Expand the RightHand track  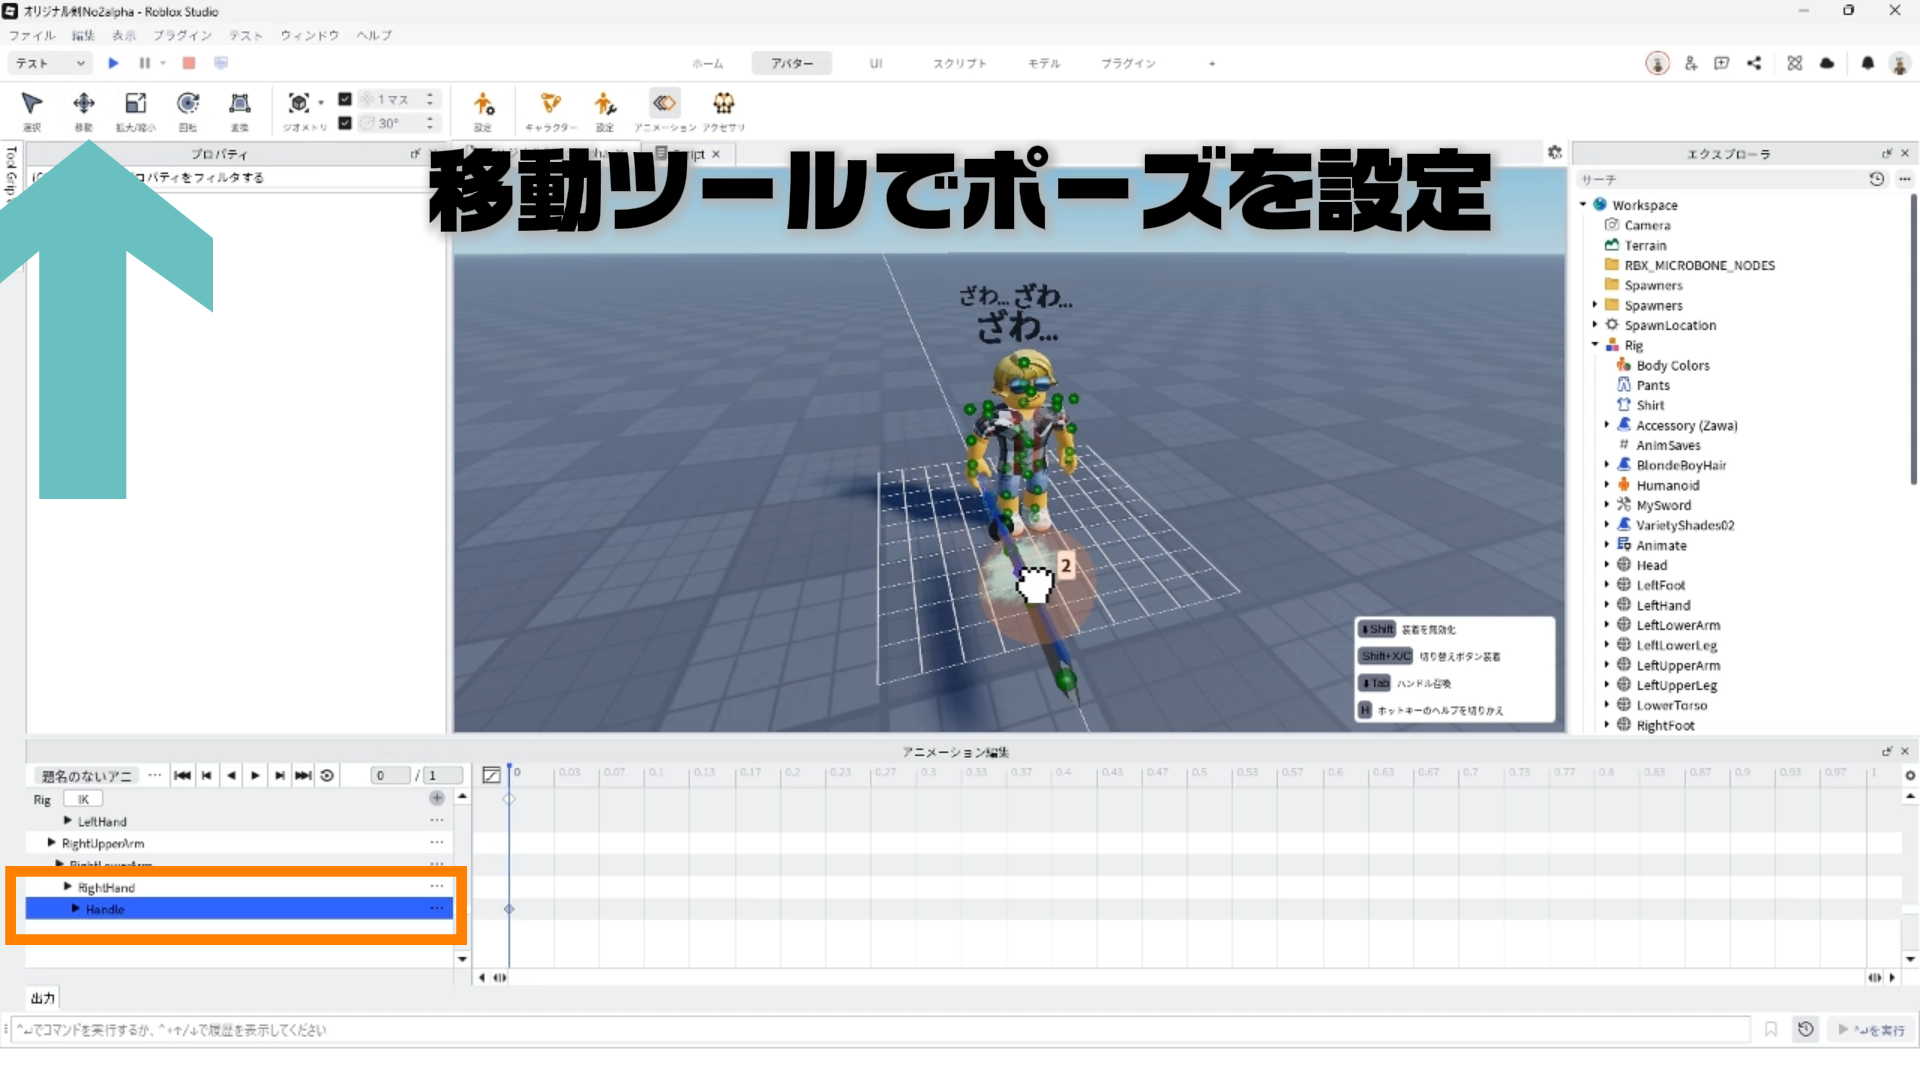(x=68, y=887)
